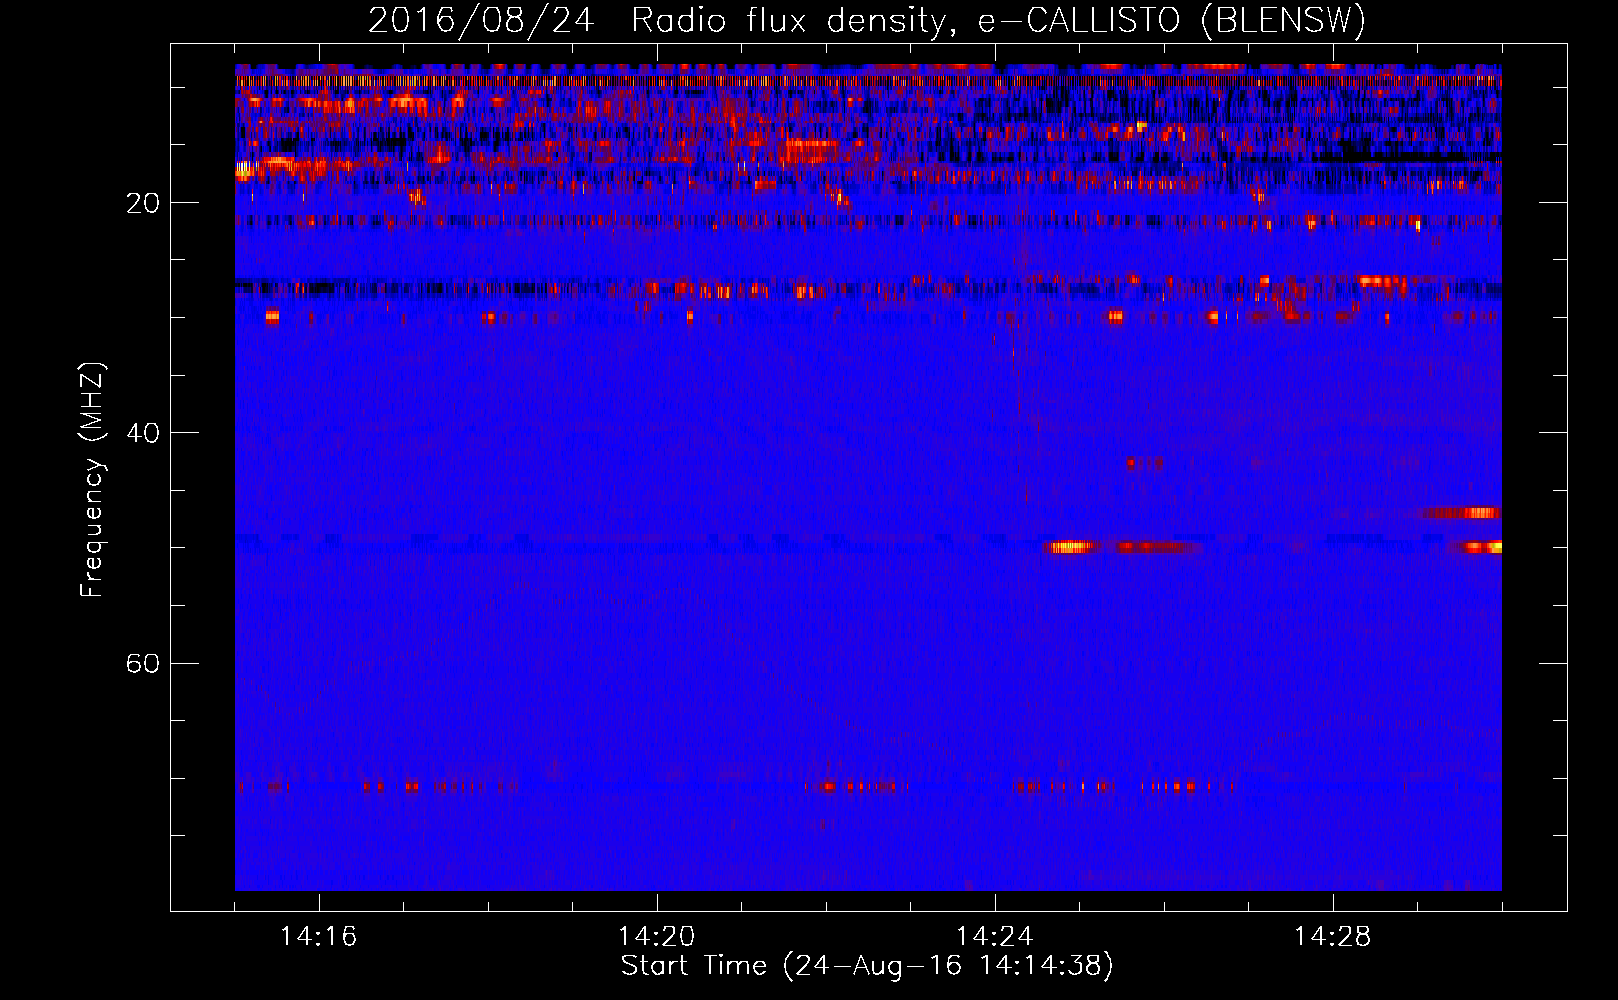Click the 60 MHz frequency tick label
The width and height of the screenshot is (1618, 1000).
(x=143, y=663)
